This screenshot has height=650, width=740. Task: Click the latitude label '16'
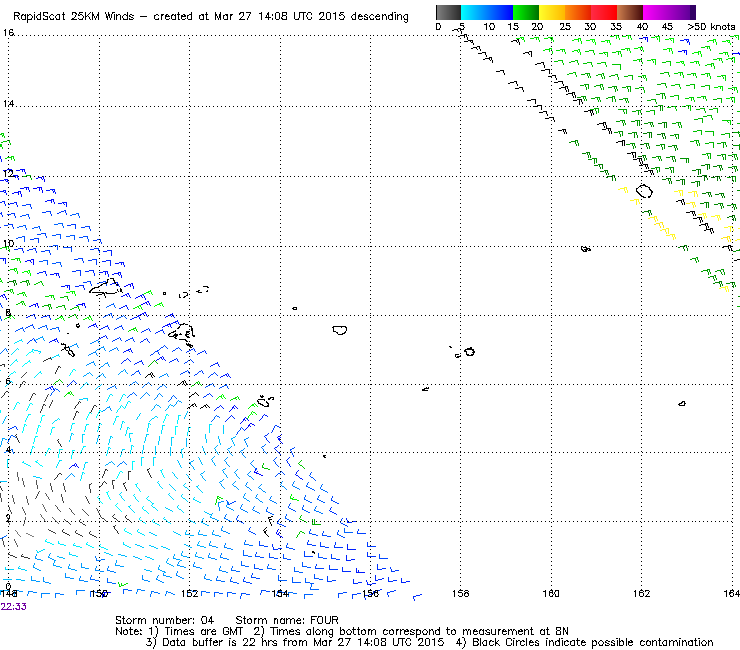pyautogui.click(x=8, y=33)
